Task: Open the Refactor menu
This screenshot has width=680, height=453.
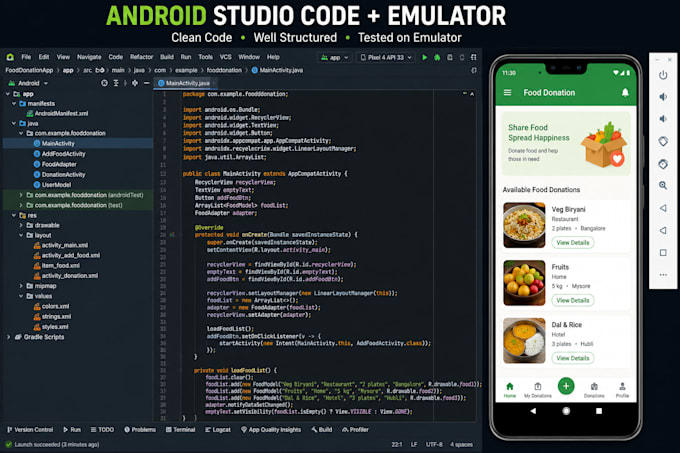Action: (x=141, y=57)
